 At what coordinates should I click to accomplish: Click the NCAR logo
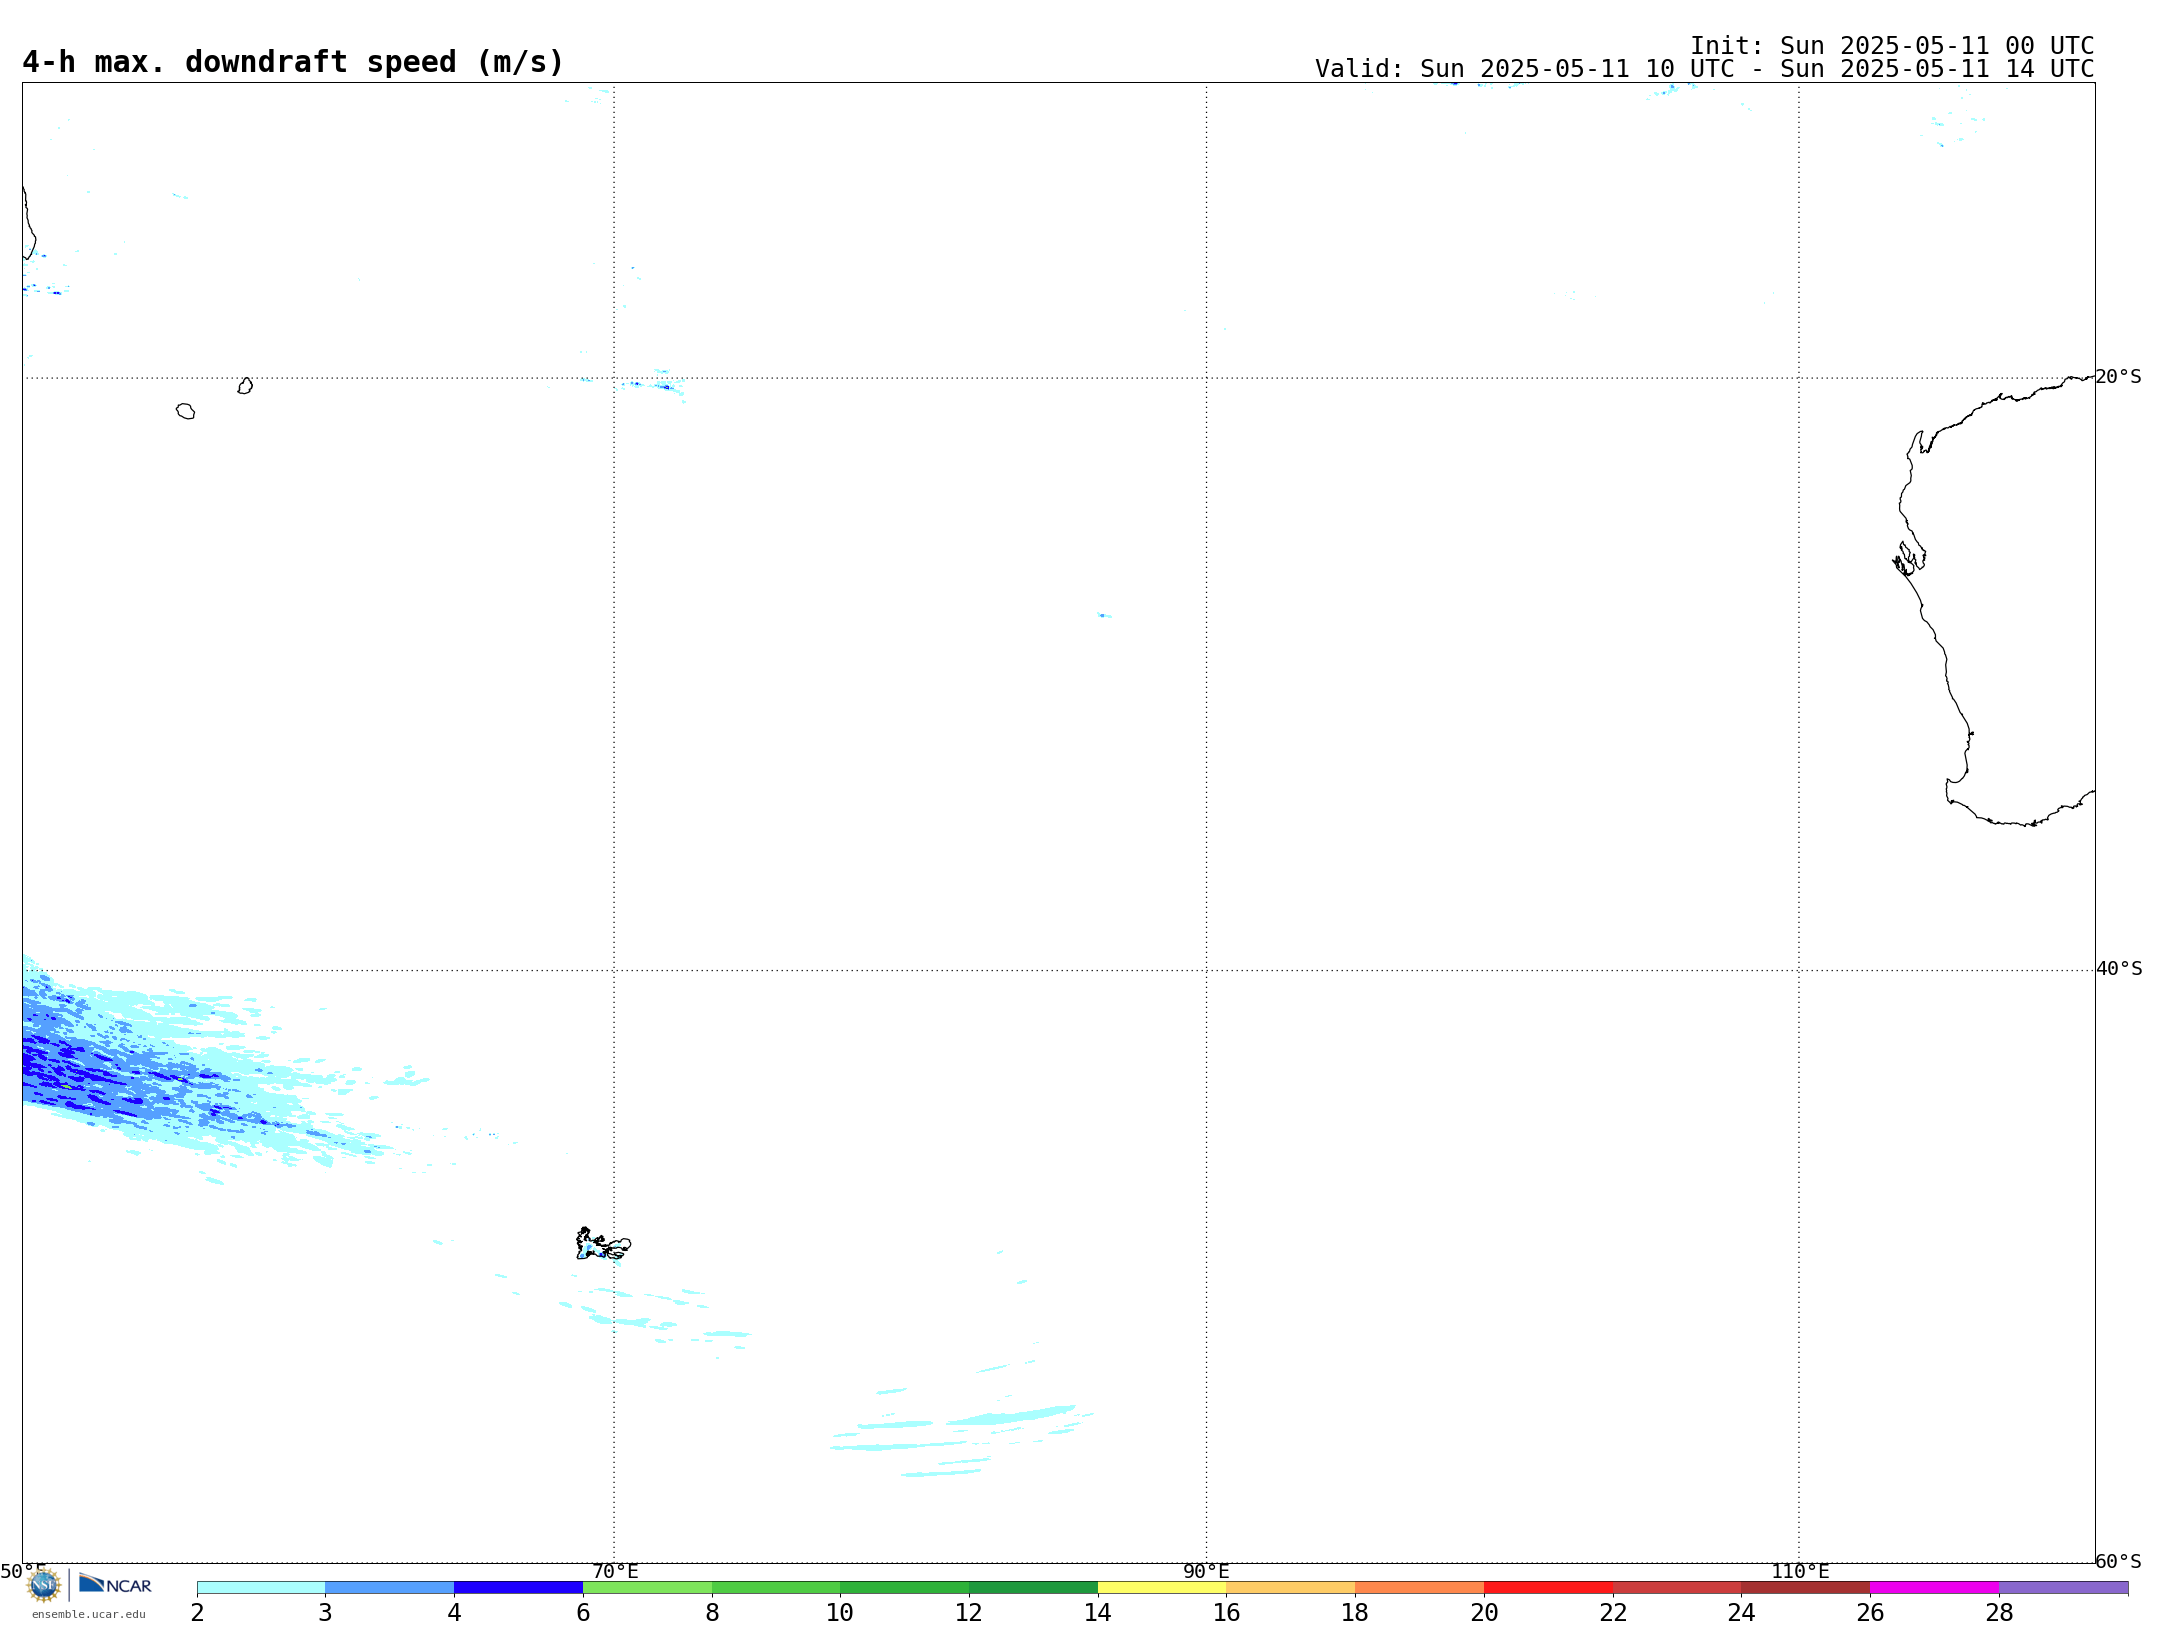(x=115, y=1583)
